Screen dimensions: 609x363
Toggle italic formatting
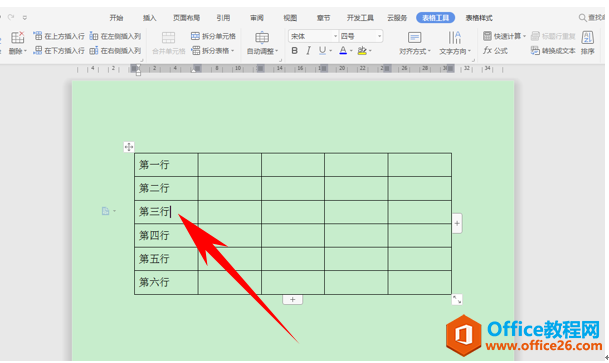click(308, 50)
